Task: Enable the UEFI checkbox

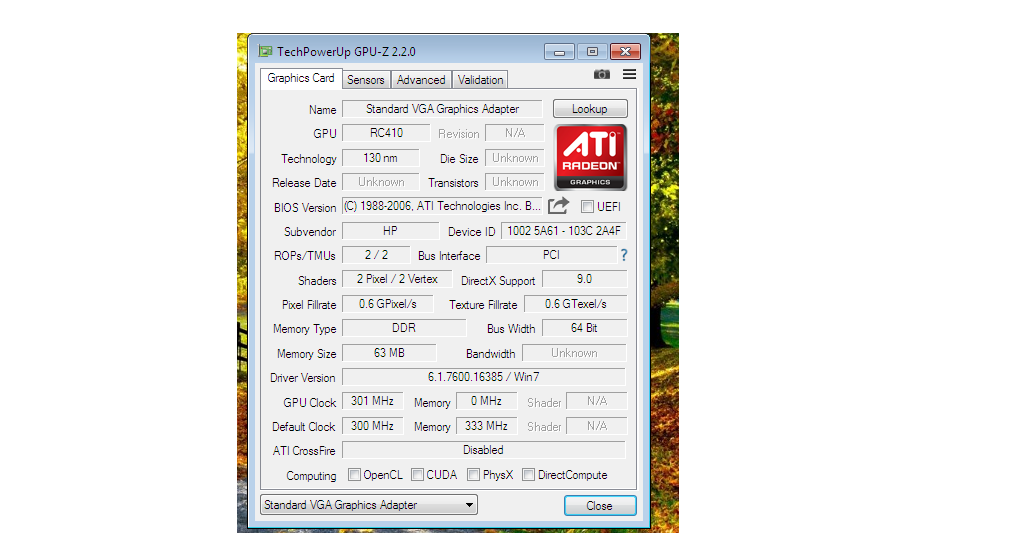Action: pyautogui.click(x=587, y=207)
